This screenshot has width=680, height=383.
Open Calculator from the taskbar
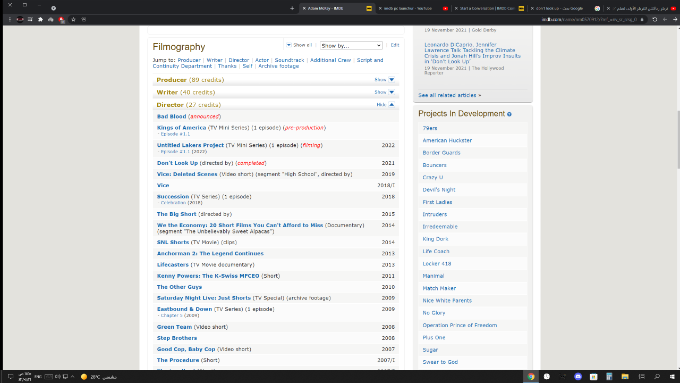coord(609,376)
